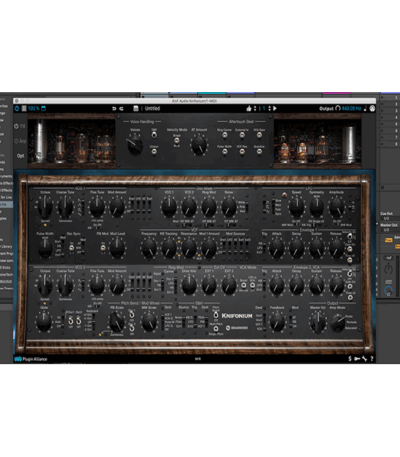The height and width of the screenshot is (457, 400).
Task: Click the Ring Mod Drive knob
Action: click(189, 286)
